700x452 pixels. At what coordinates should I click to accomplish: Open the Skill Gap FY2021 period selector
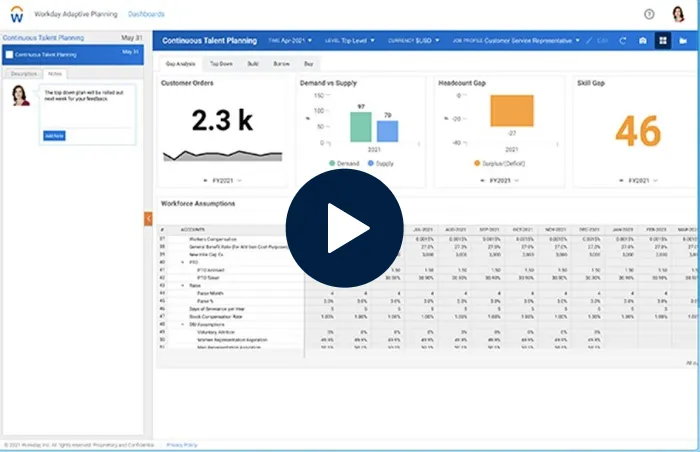pos(638,180)
